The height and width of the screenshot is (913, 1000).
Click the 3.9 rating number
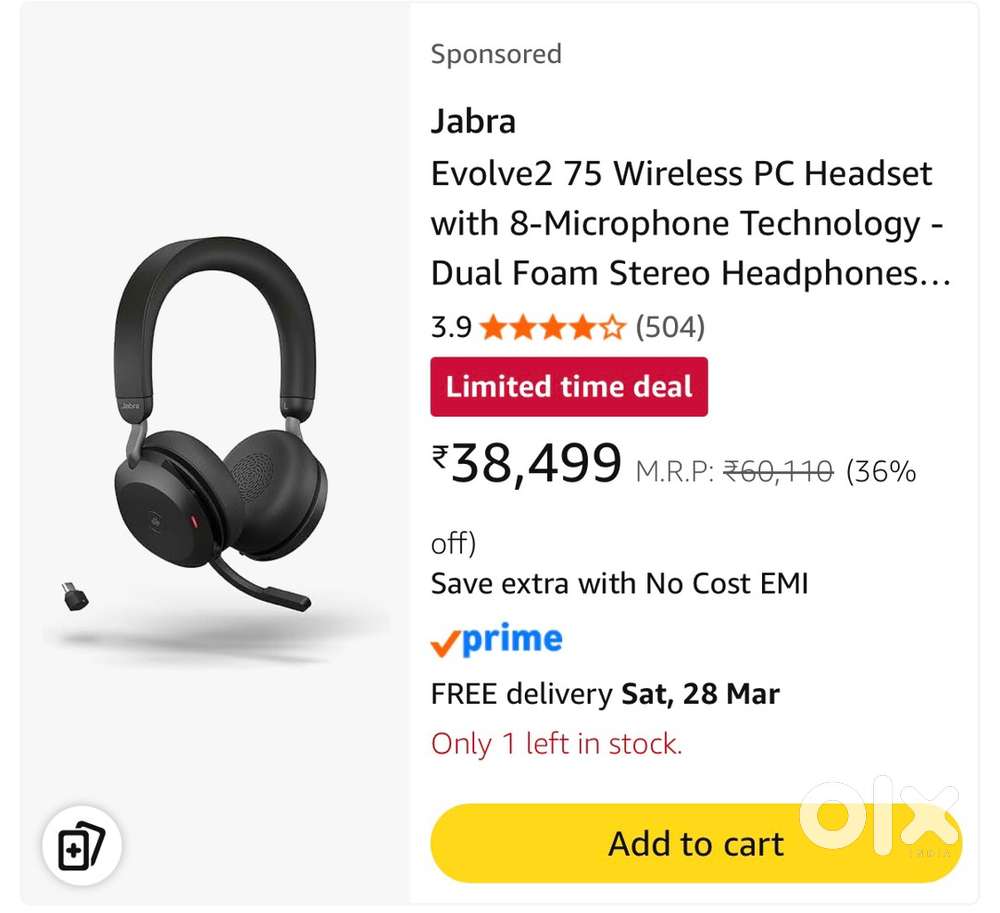(450, 327)
